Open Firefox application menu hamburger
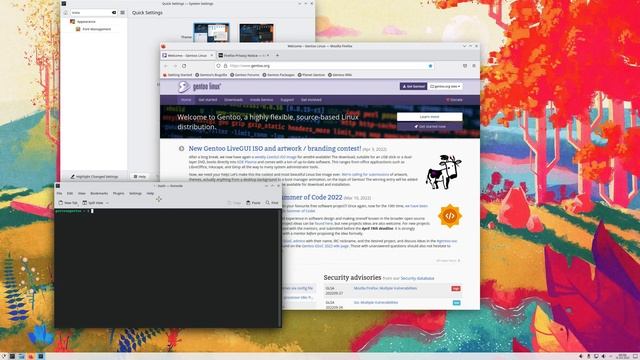The height and width of the screenshot is (360, 640). tap(474, 66)
